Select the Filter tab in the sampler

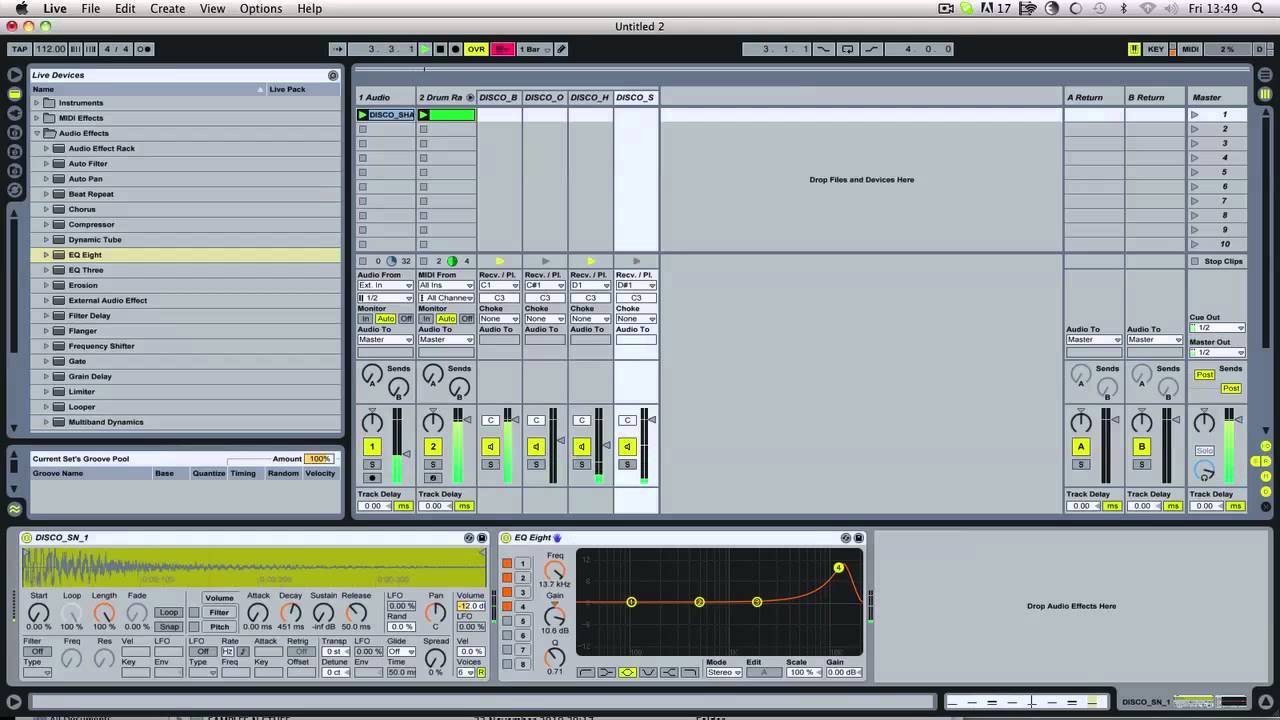[219, 612]
